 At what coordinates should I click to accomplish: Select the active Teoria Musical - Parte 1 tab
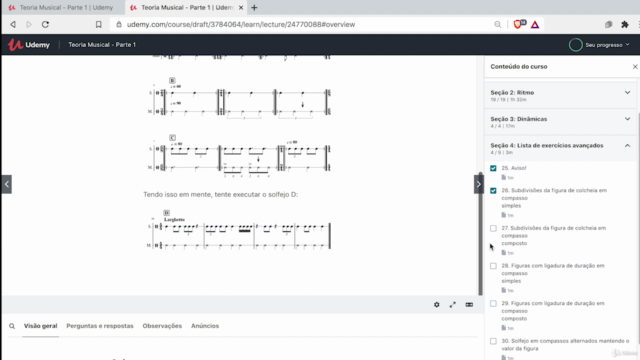186,7
